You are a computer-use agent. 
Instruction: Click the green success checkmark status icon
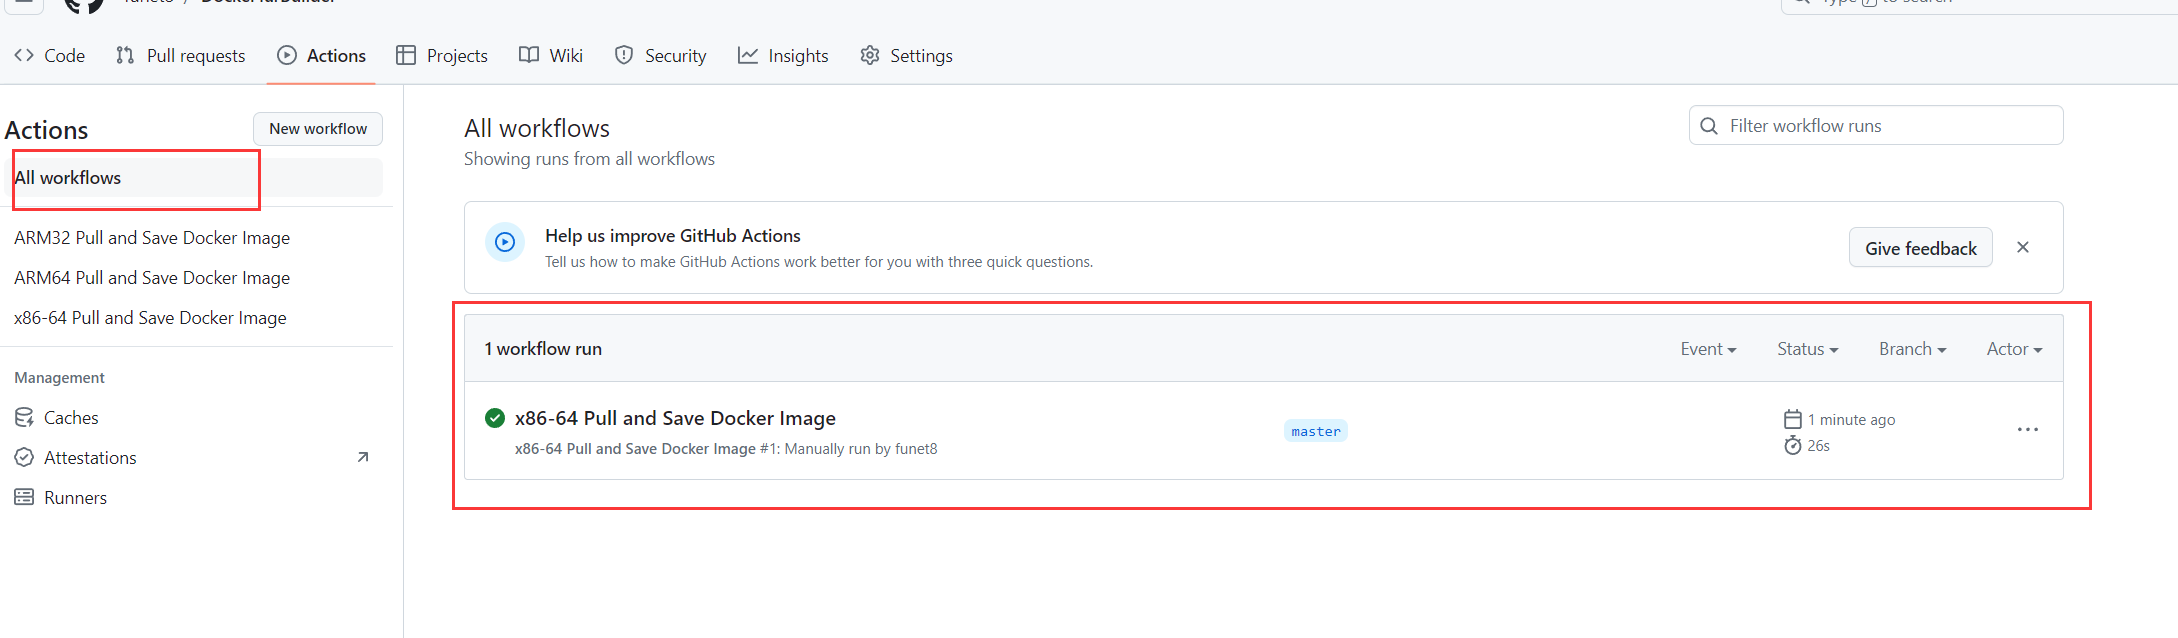click(x=495, y=418)
